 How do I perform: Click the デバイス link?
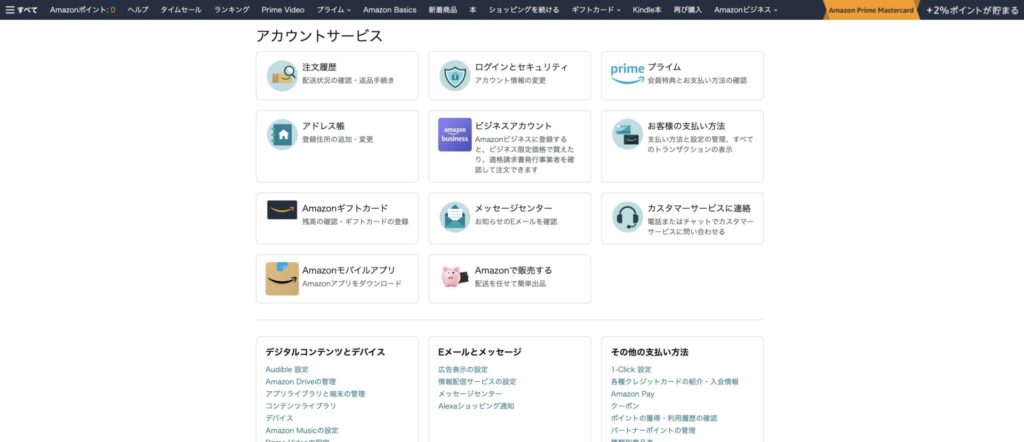[279, 418]
